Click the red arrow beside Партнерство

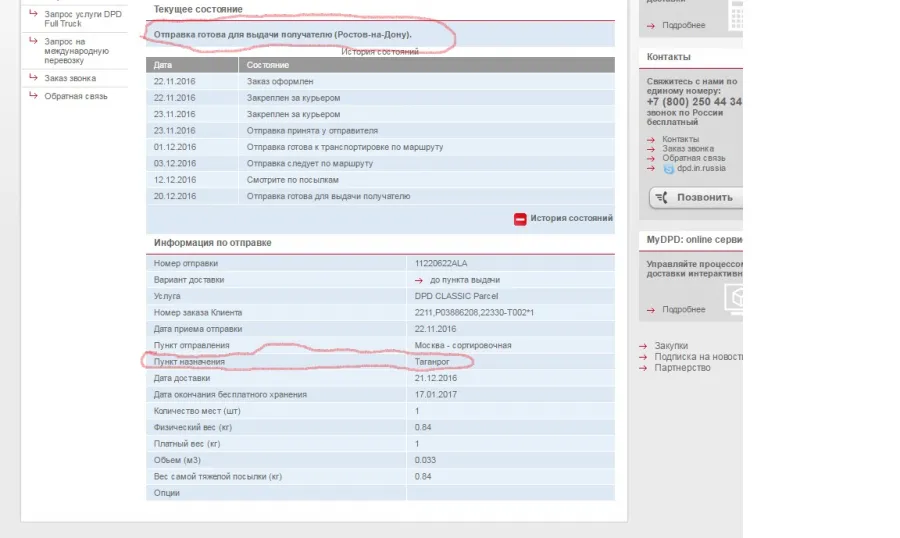coord(643,368)
